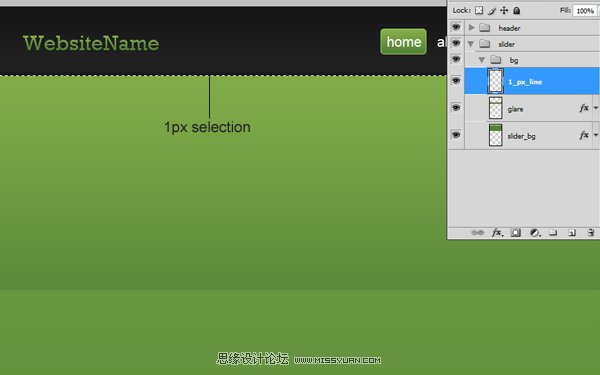Expand the glare layer's effects list
The image size is (600, 375).
(596, 108)
